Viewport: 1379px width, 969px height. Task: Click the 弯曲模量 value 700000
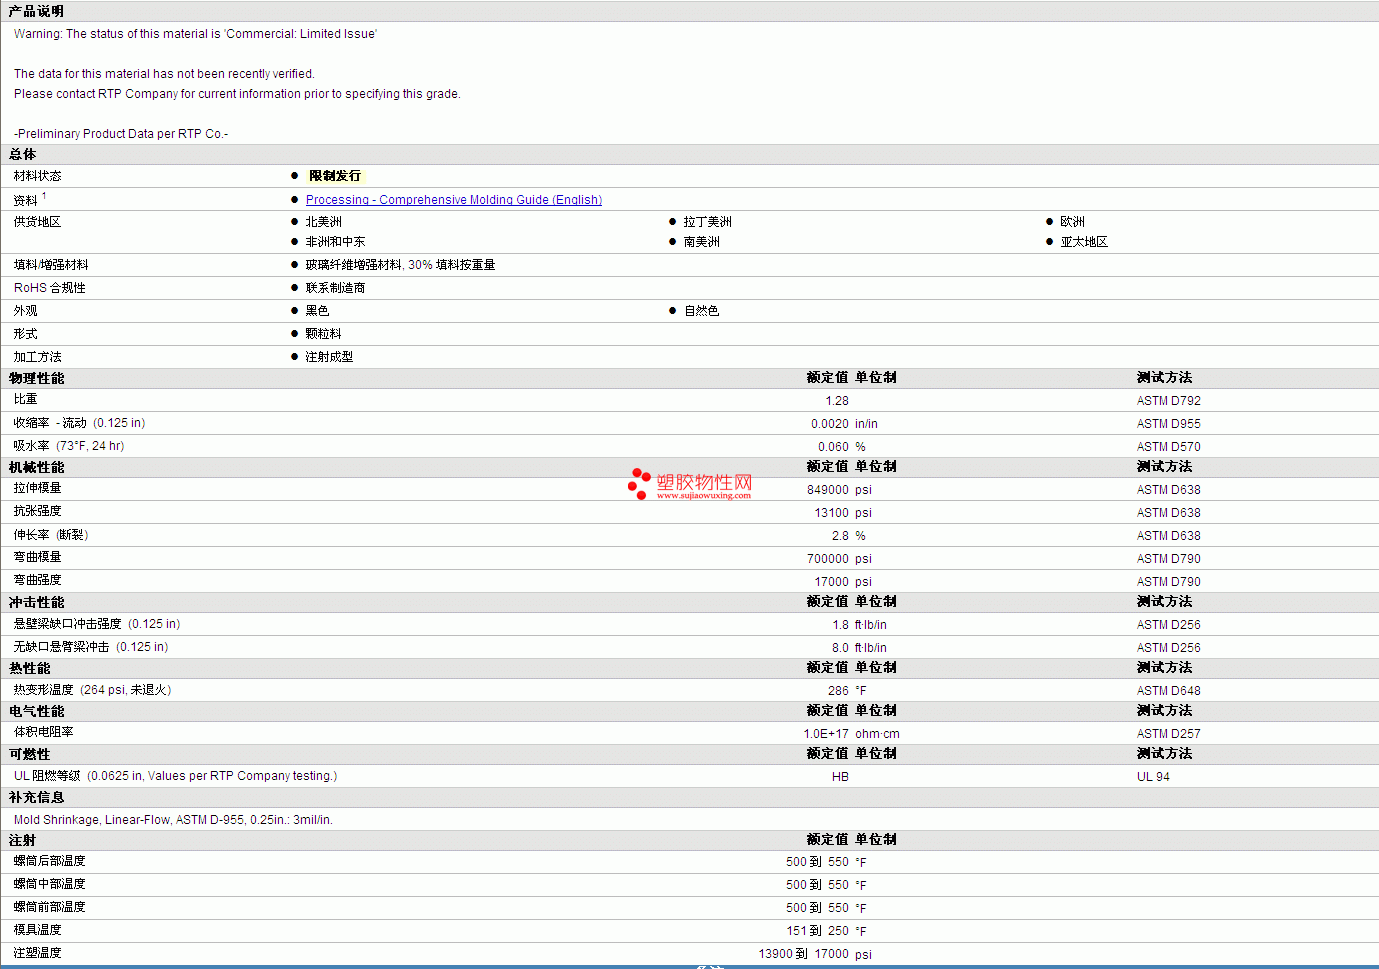pyautogui.click(x=828, y=559)
